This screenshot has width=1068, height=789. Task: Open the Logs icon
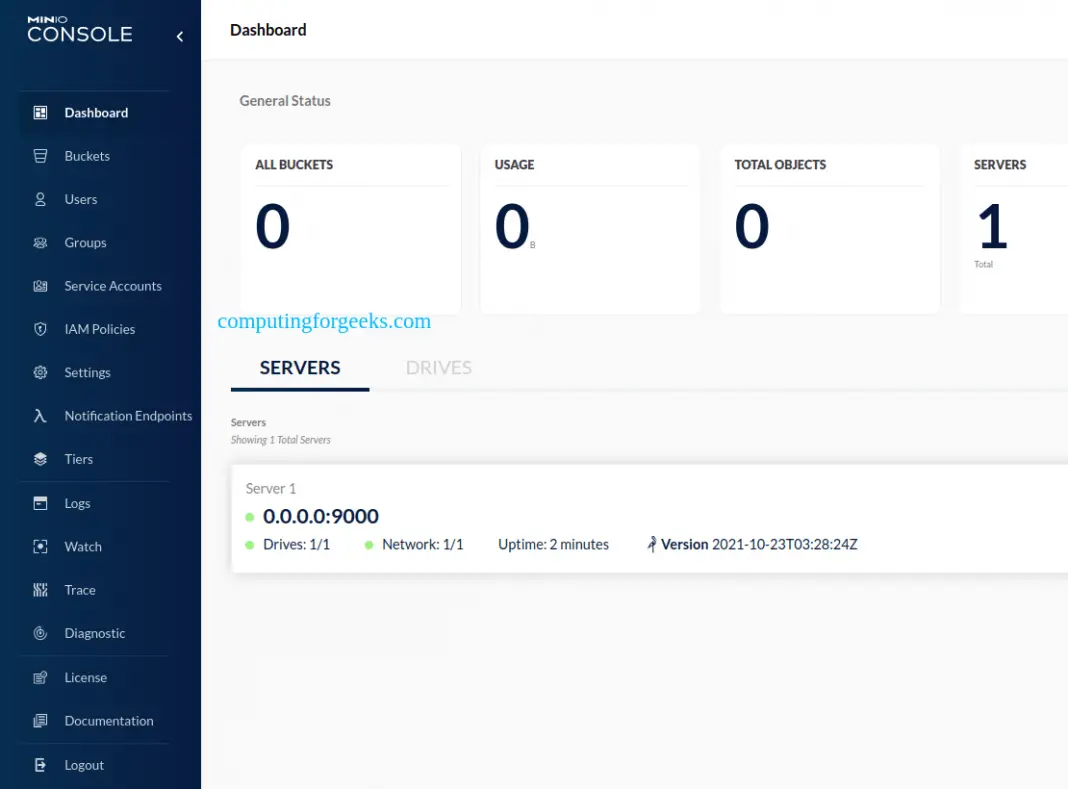[x=39, y=503]
